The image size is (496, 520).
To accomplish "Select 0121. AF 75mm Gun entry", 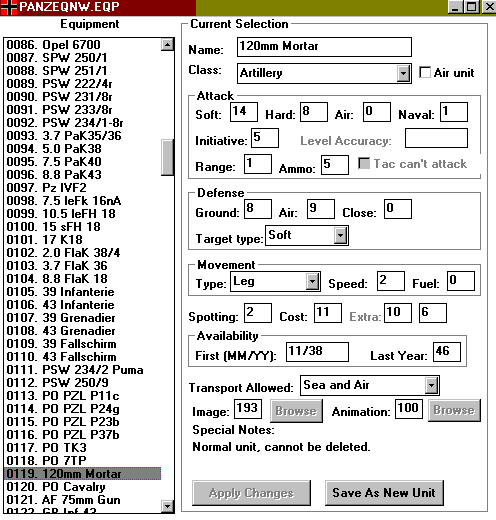I will (83, 500).
